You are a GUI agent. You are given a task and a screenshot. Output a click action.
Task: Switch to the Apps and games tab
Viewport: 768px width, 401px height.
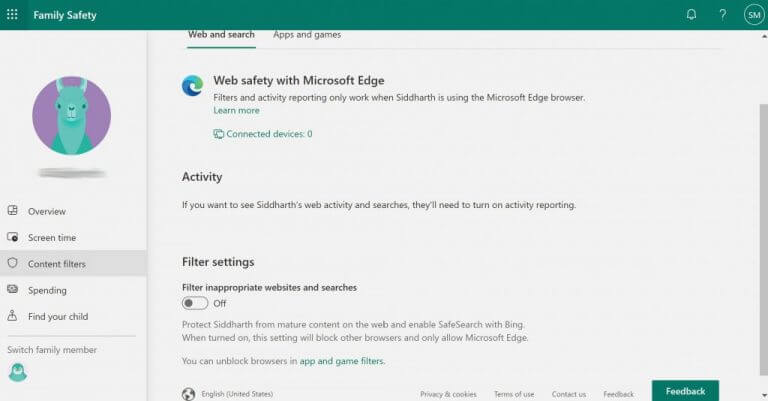[307, 35]
